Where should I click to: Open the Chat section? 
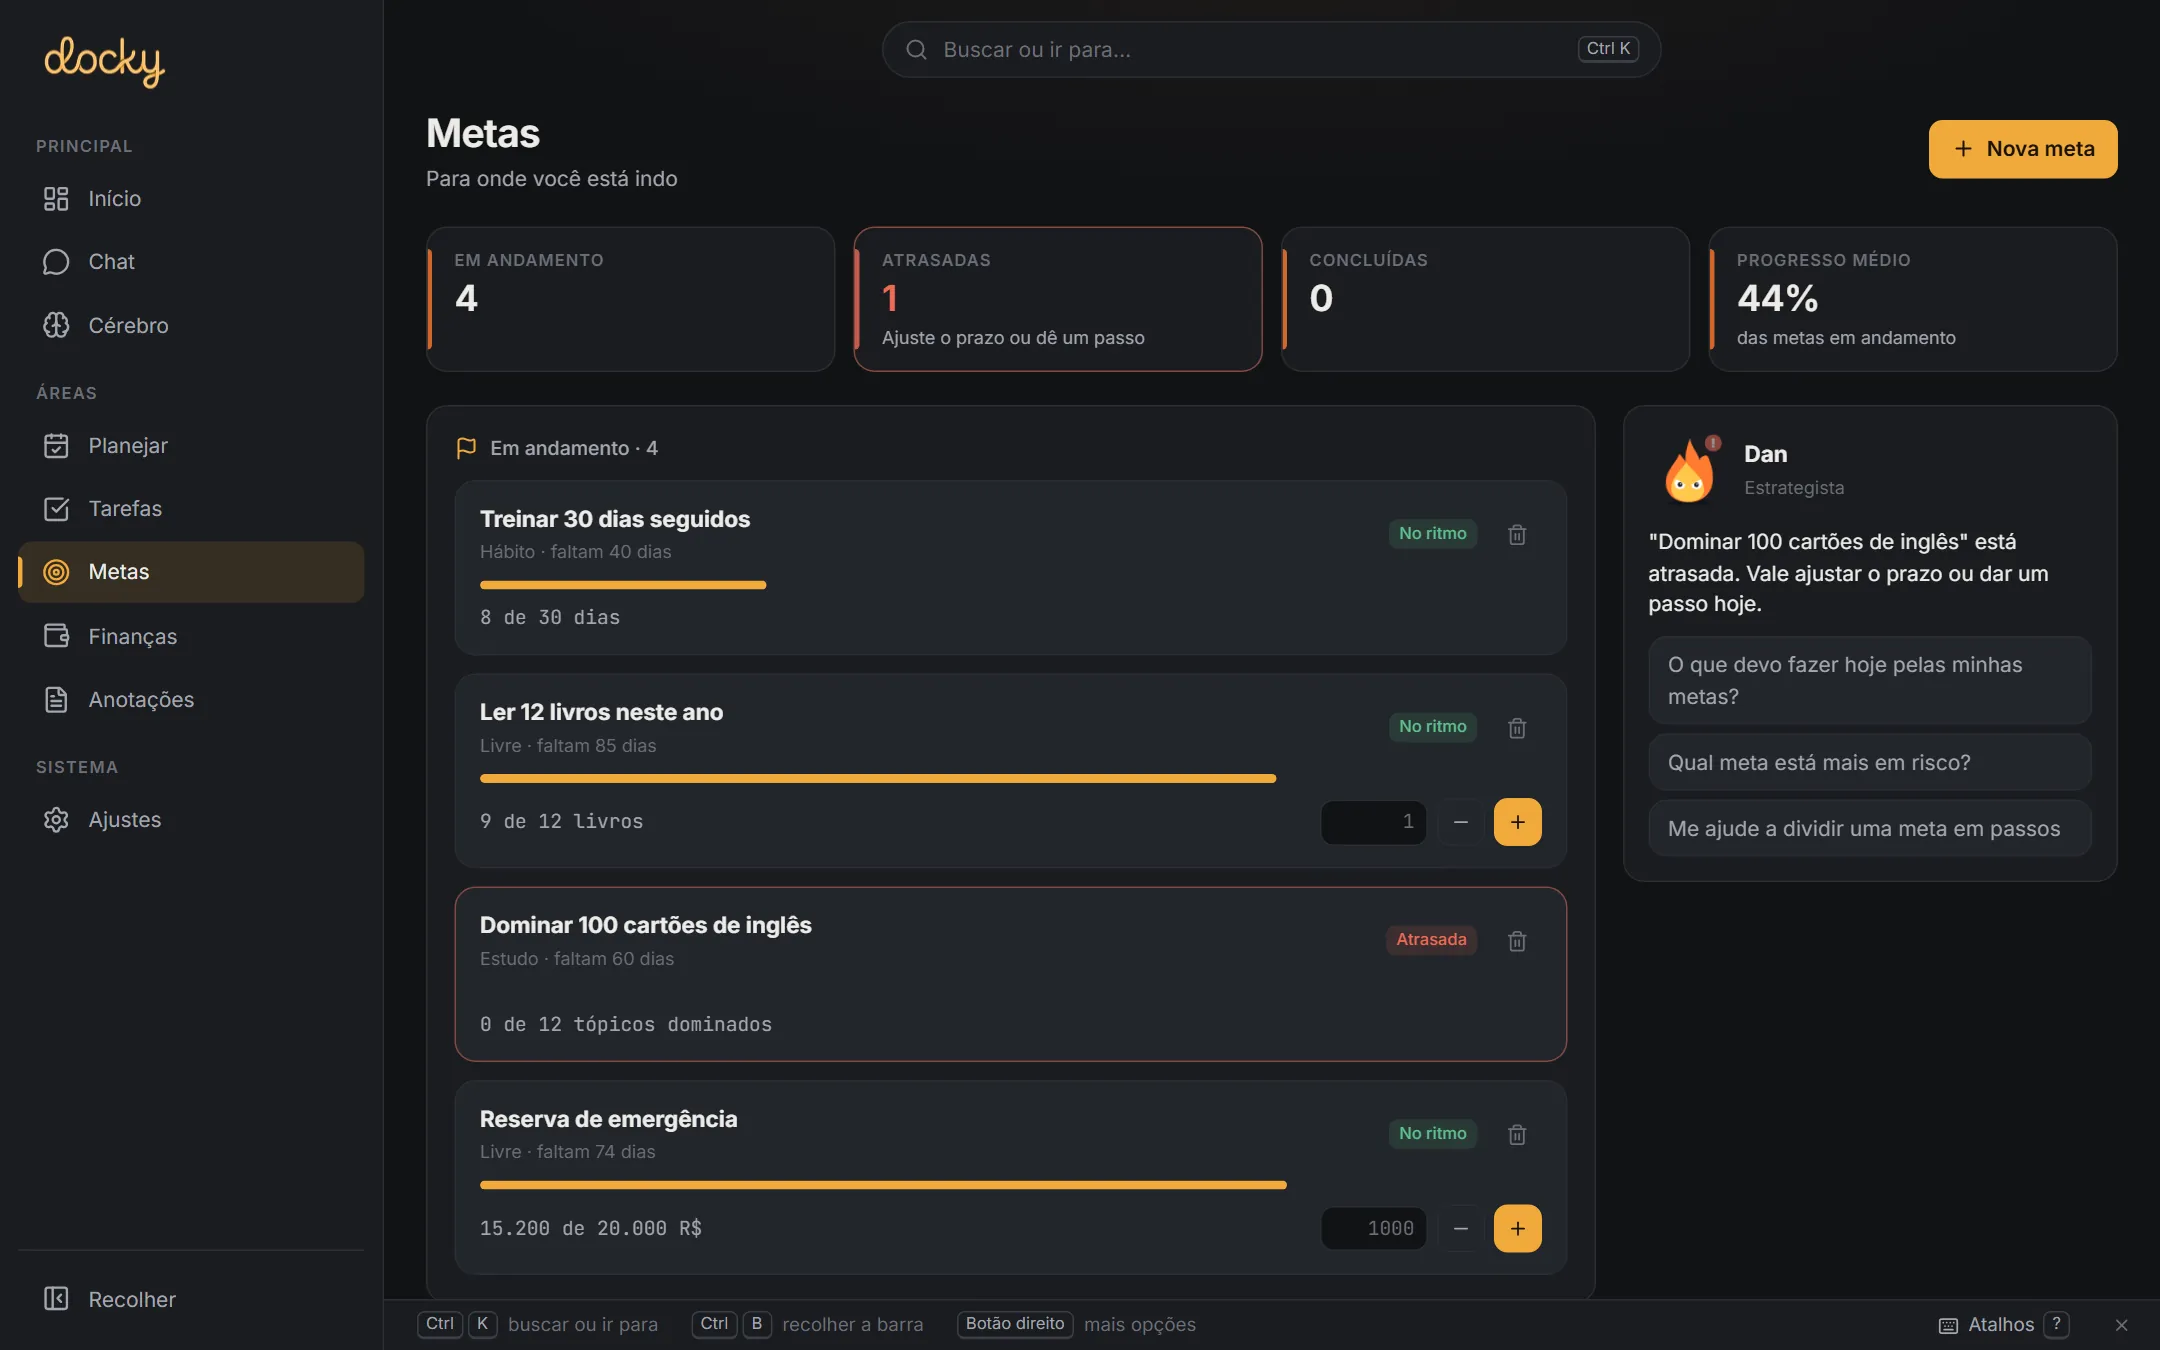(x=191, y=262)
